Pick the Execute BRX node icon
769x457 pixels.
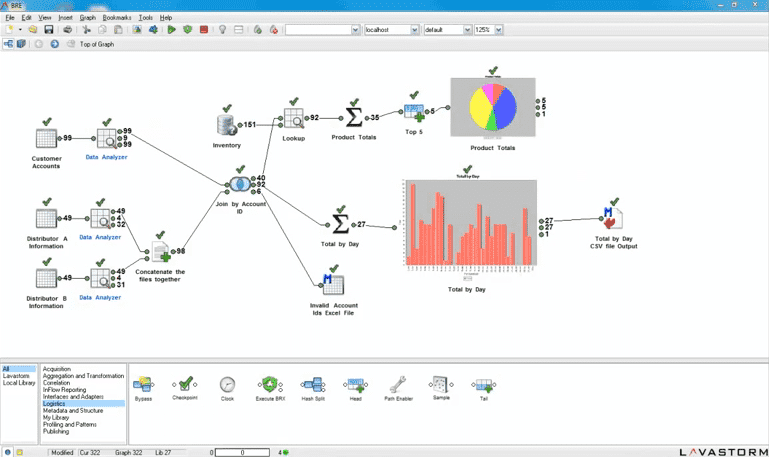pyautogui.click(x=268, y=385)
